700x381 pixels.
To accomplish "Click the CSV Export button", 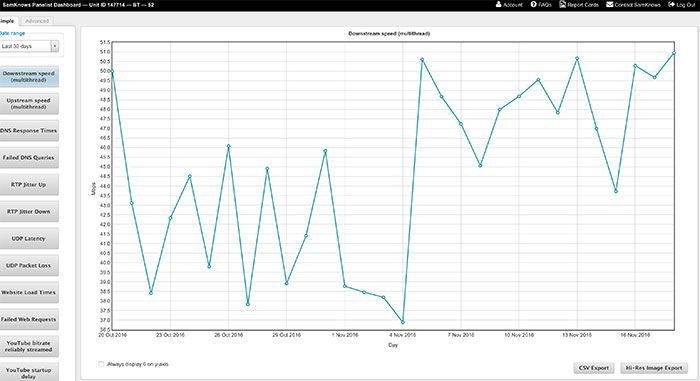I will coord(594,368).
